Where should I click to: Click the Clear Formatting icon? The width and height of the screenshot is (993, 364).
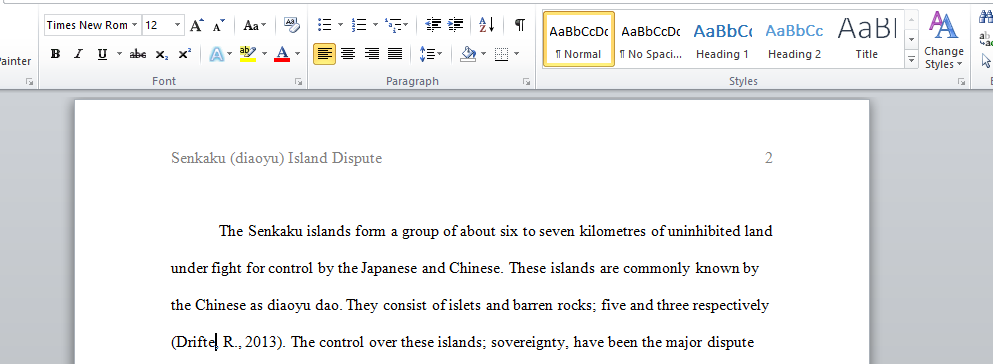pos(291,25)
